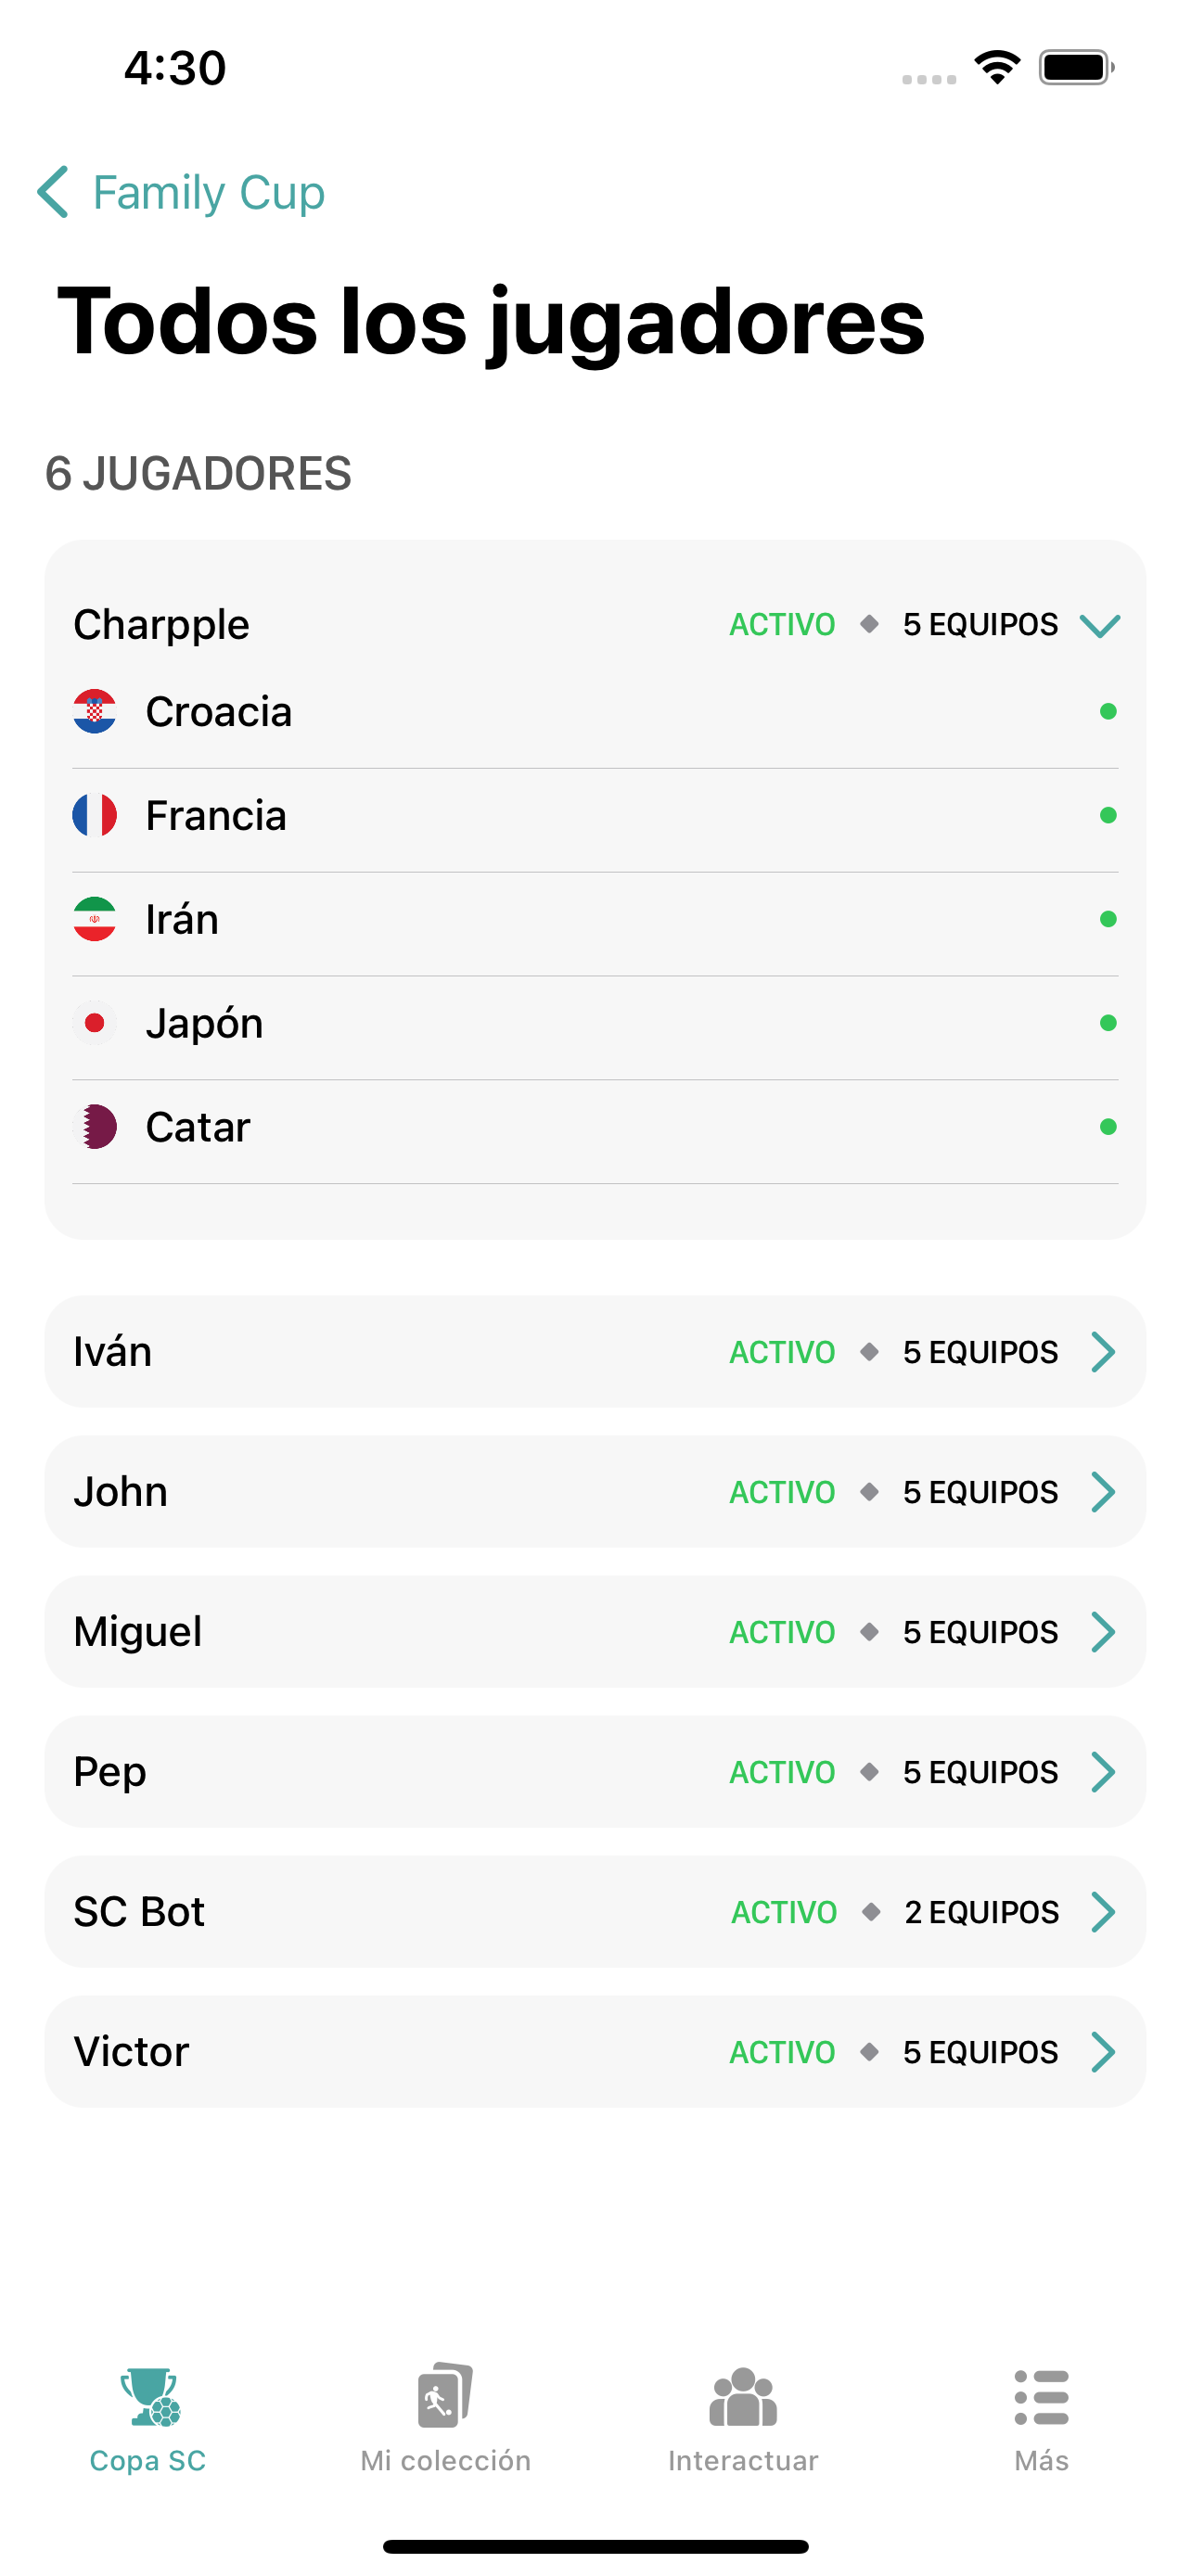Expand the Miguel player row
Image resolution: width=1191 pixels, height=2576 pixels.
595,1632
